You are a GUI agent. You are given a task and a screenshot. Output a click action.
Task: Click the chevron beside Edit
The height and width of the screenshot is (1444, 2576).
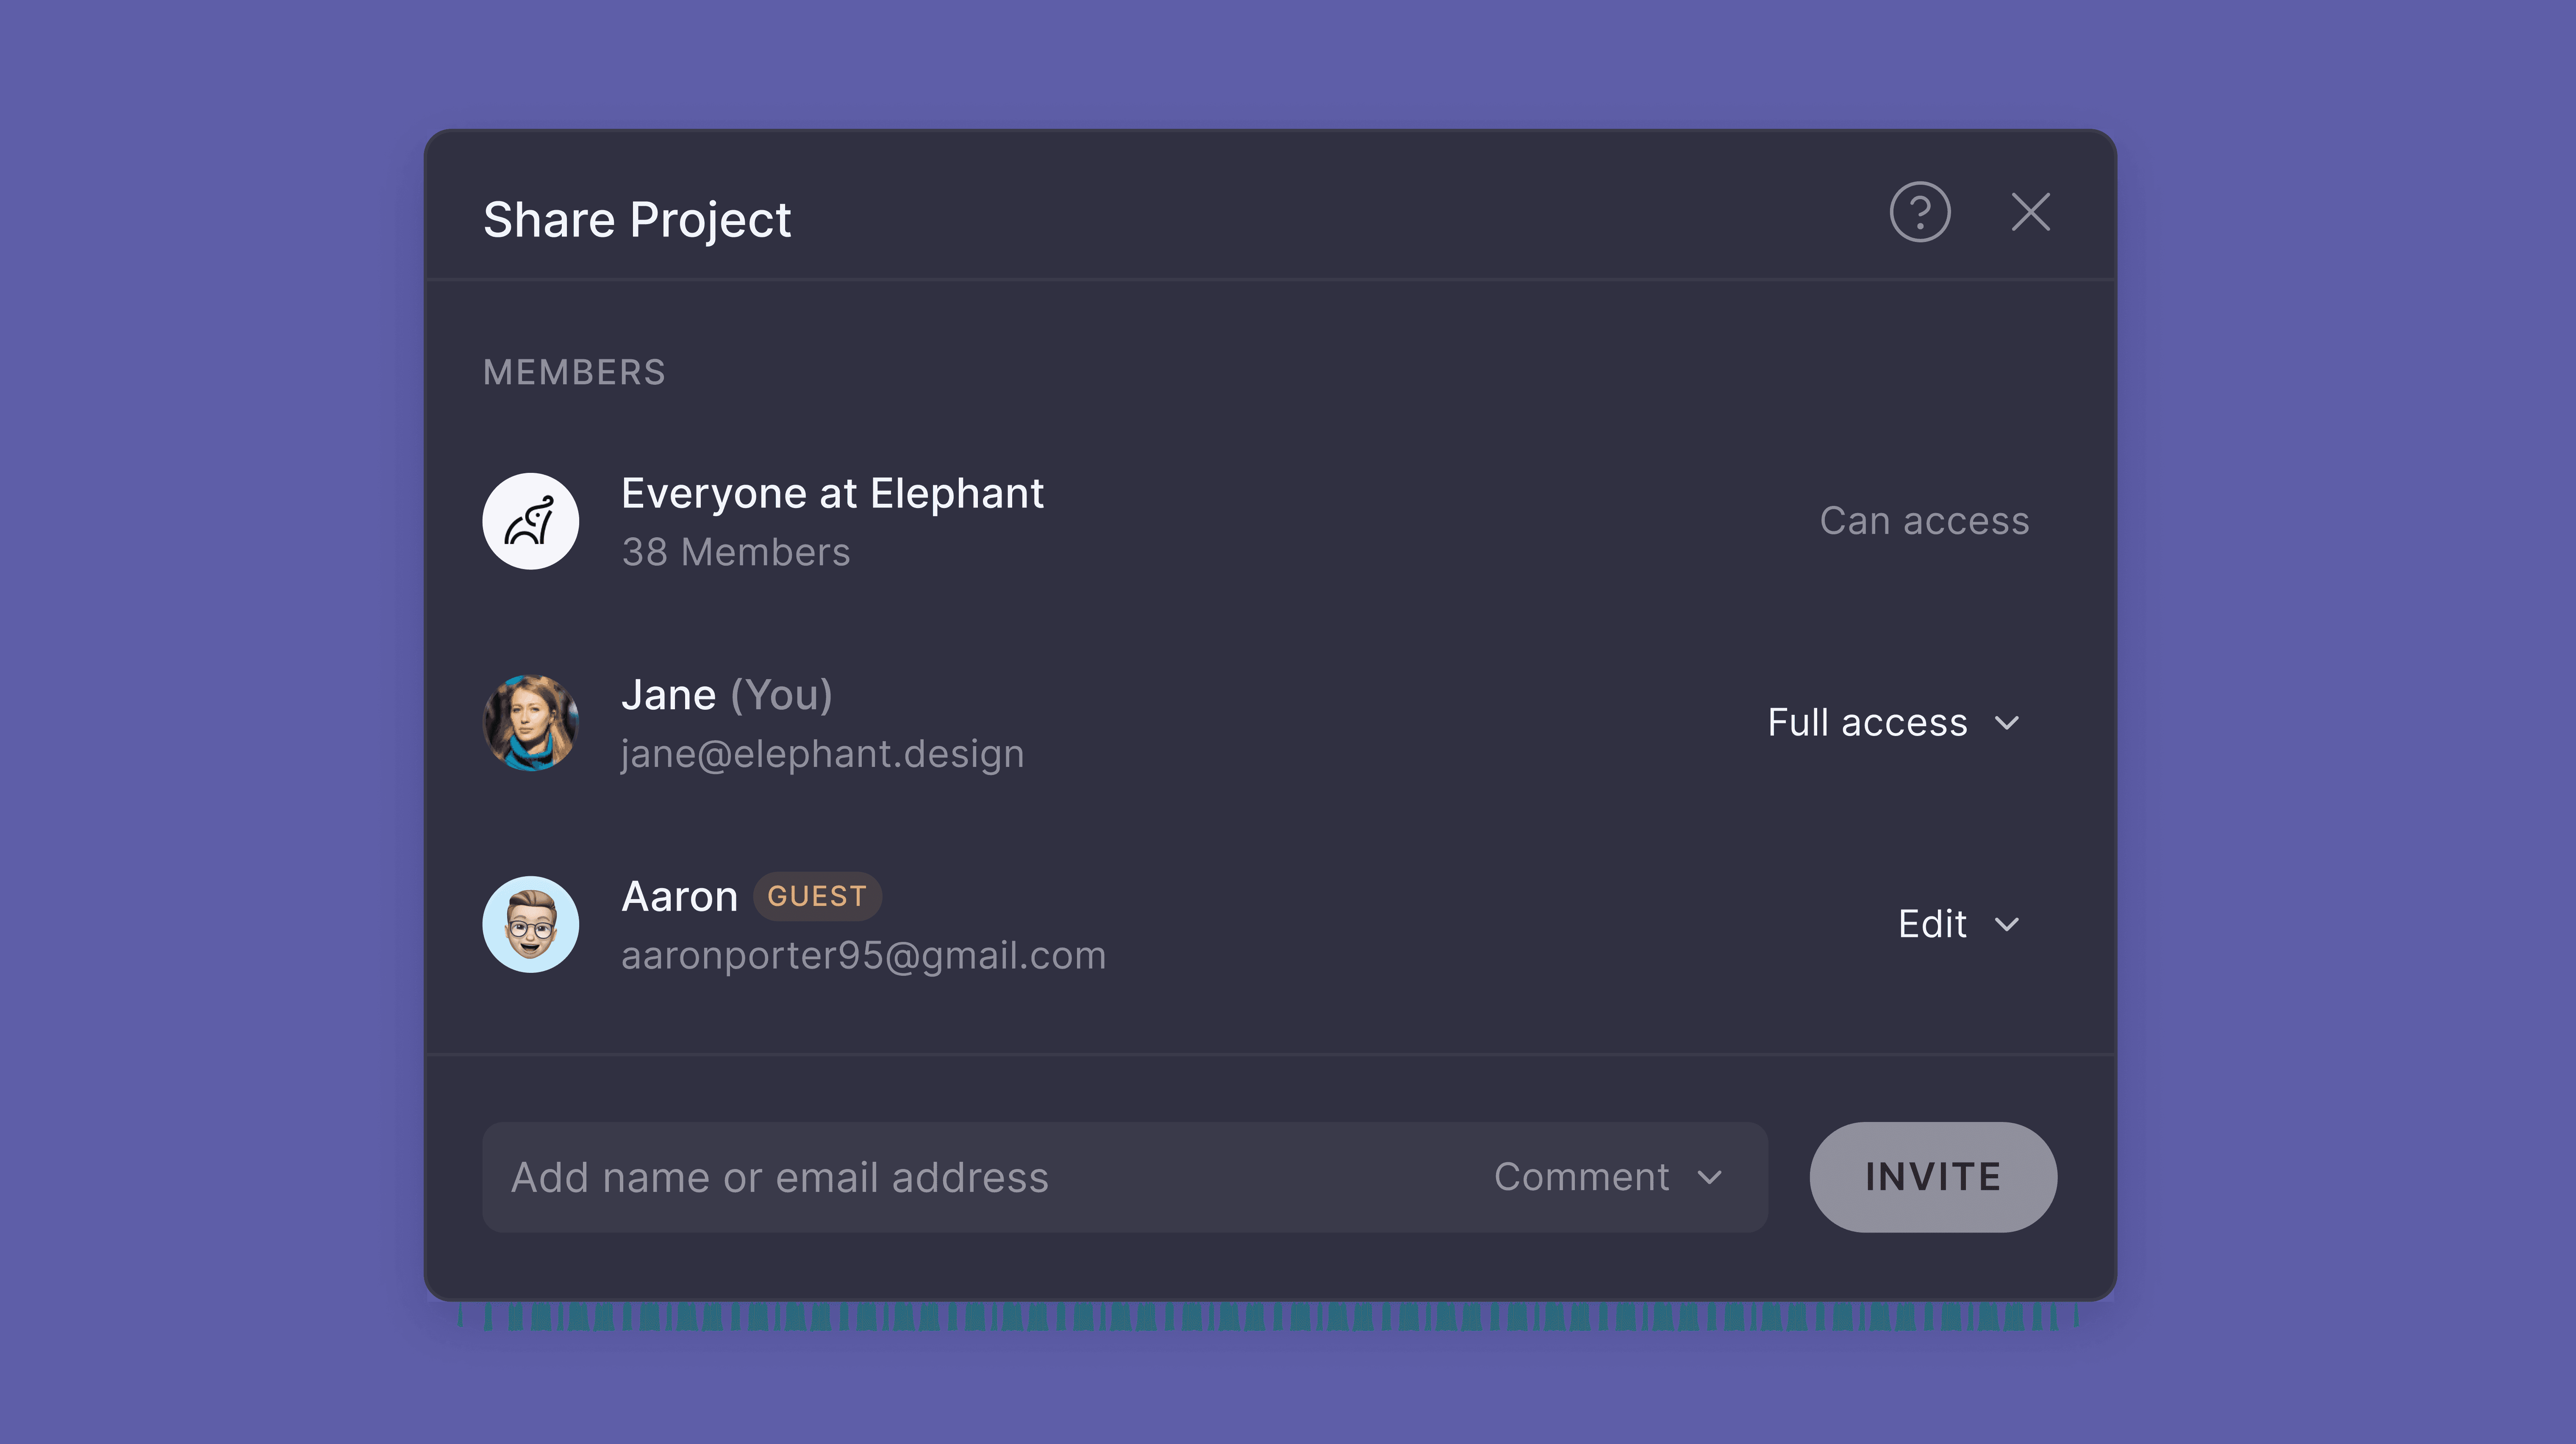click(x=2006, y=925)
